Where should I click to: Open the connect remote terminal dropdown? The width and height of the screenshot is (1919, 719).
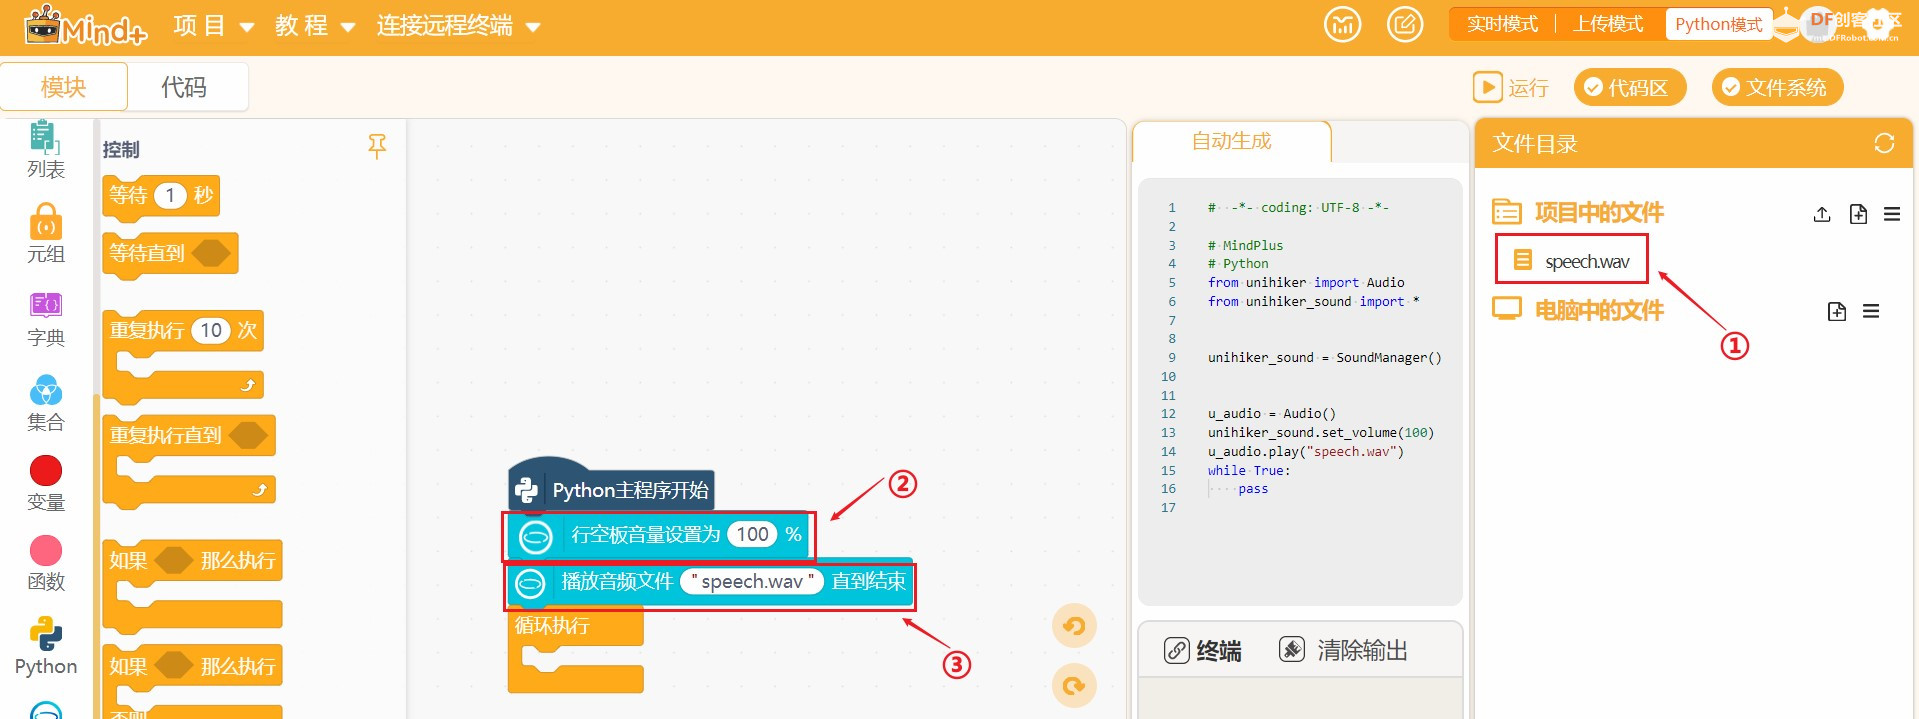tap(458, 26)
